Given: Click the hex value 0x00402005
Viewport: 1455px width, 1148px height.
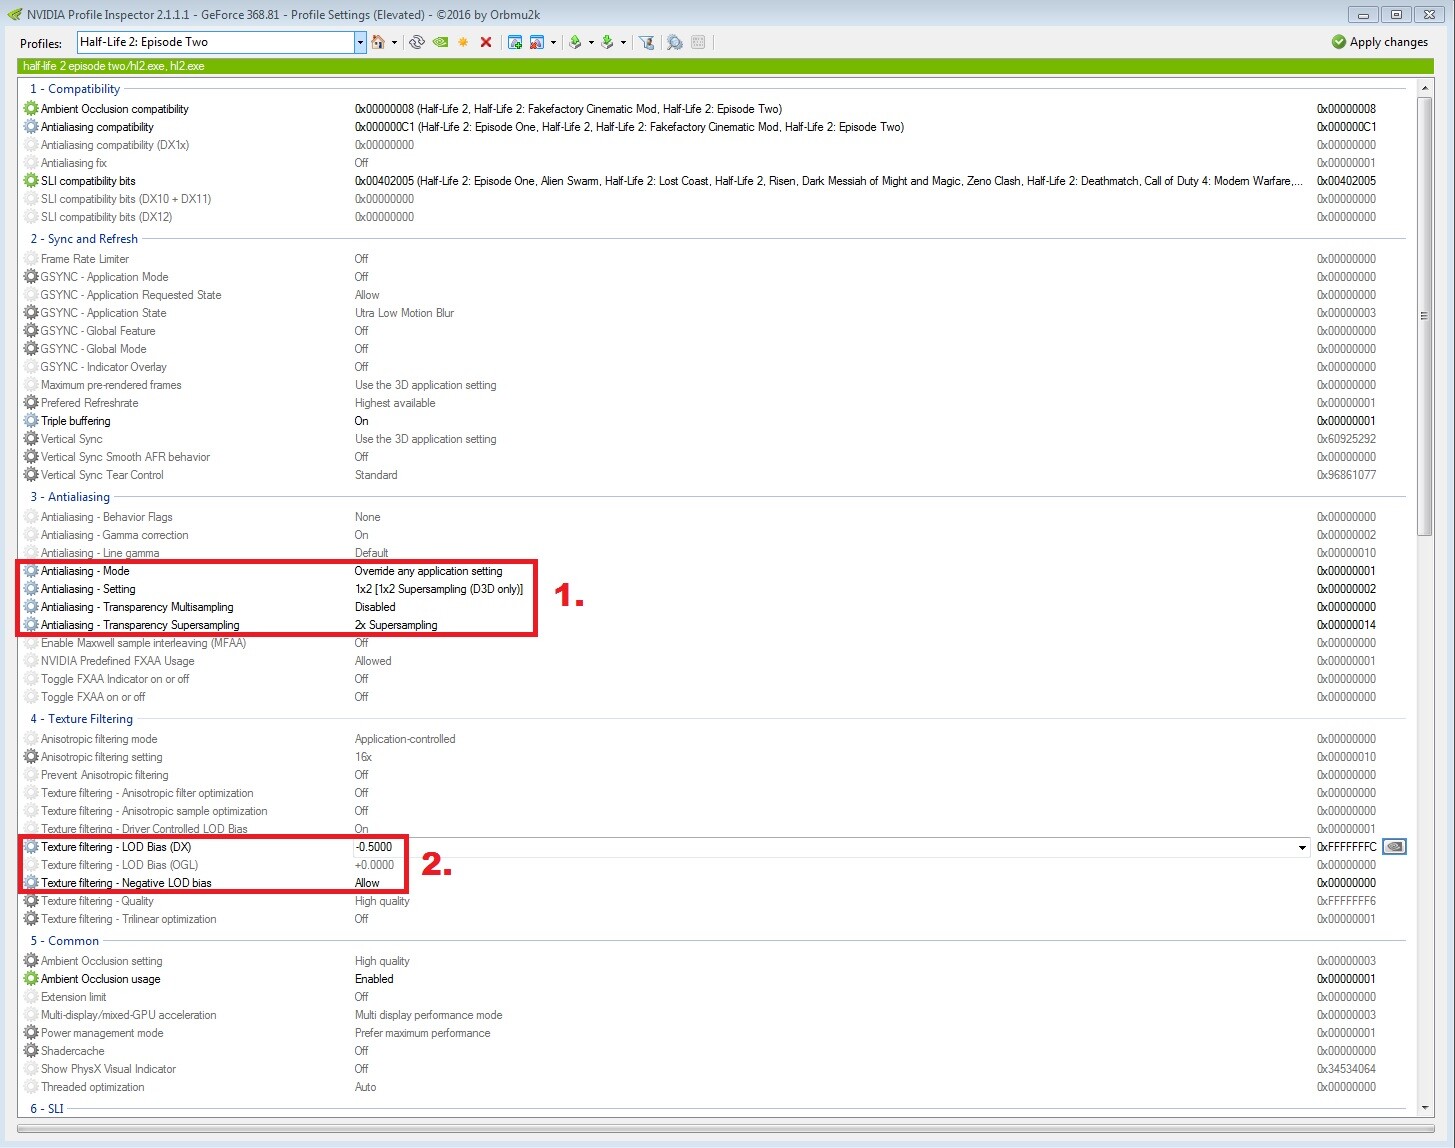Looking at the screenshot, I should [1346, 181].
